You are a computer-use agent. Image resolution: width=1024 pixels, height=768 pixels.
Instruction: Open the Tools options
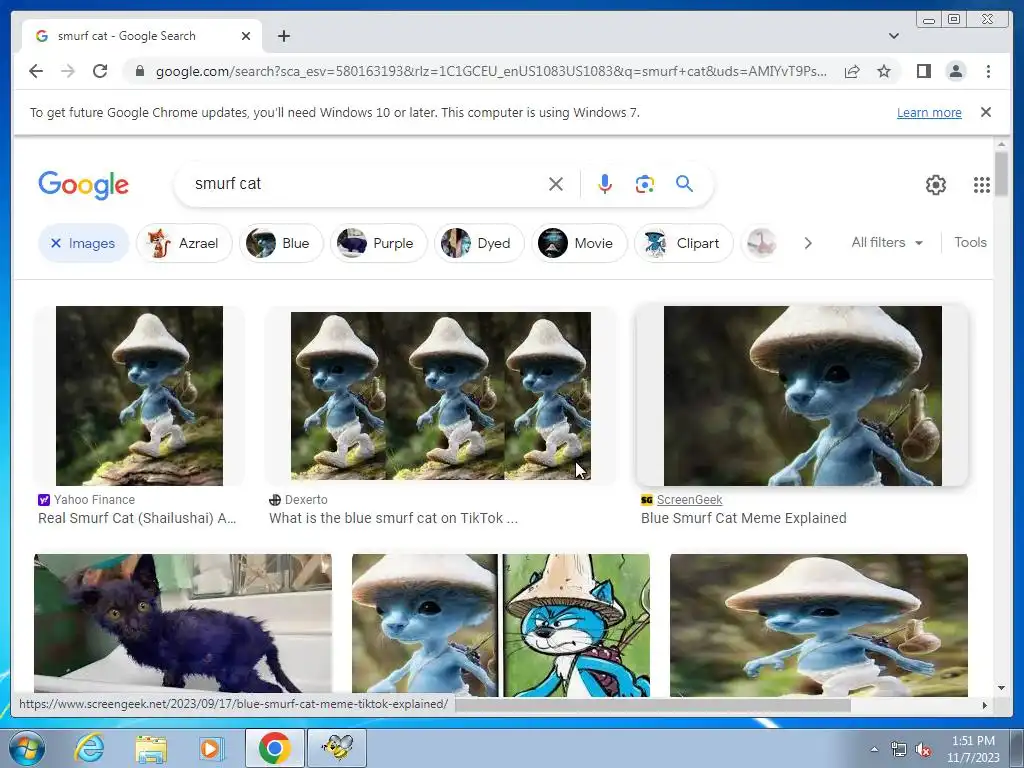pos(970,242)
